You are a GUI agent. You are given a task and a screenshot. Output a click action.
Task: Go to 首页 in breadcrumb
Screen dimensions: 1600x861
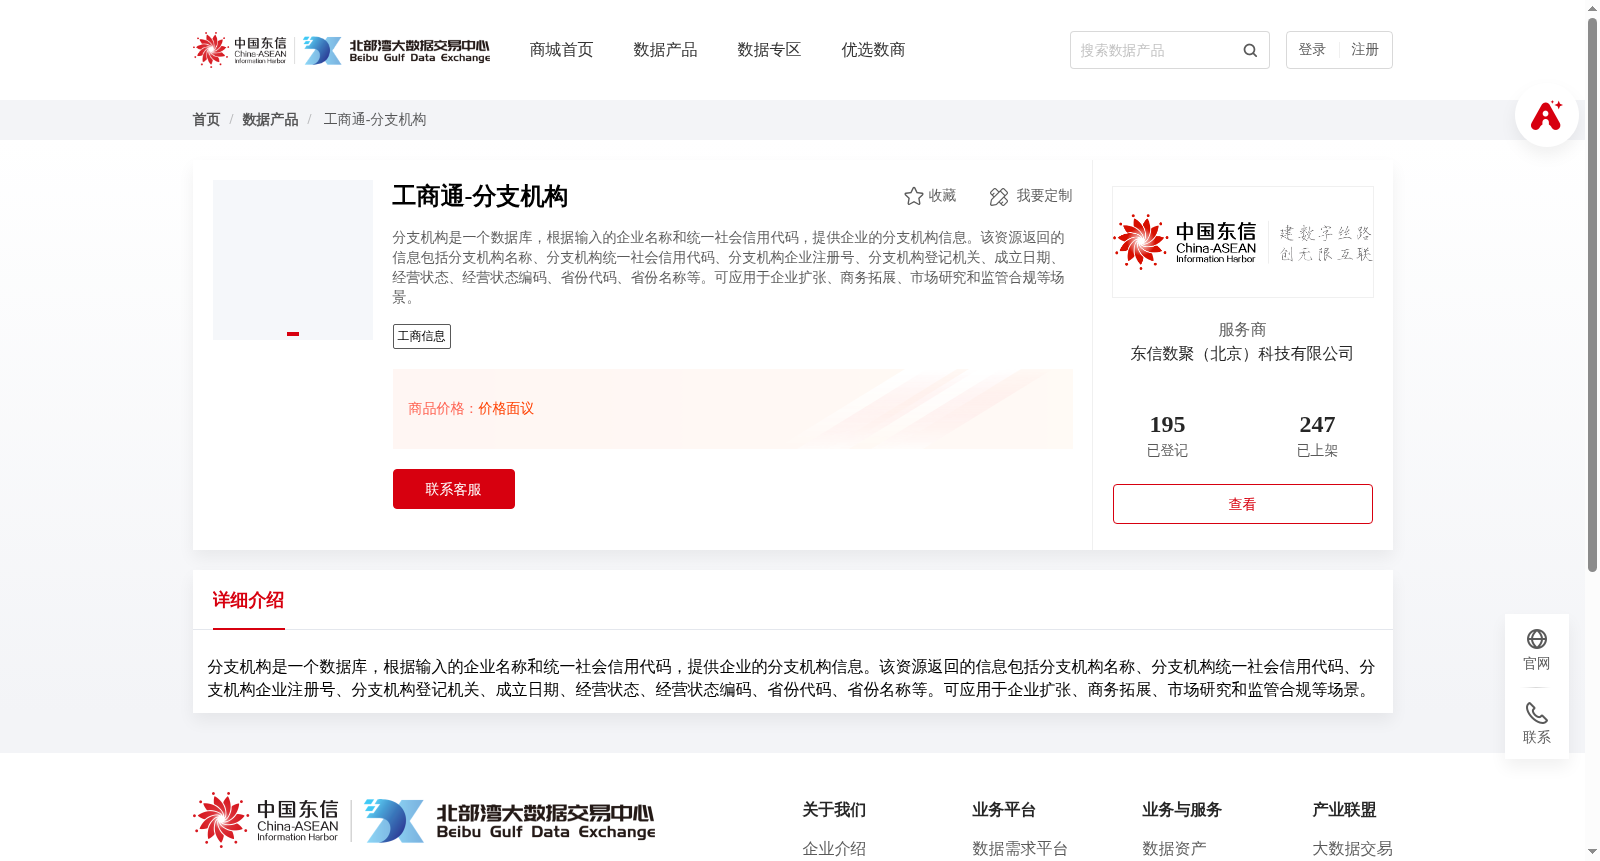(206, 120)
